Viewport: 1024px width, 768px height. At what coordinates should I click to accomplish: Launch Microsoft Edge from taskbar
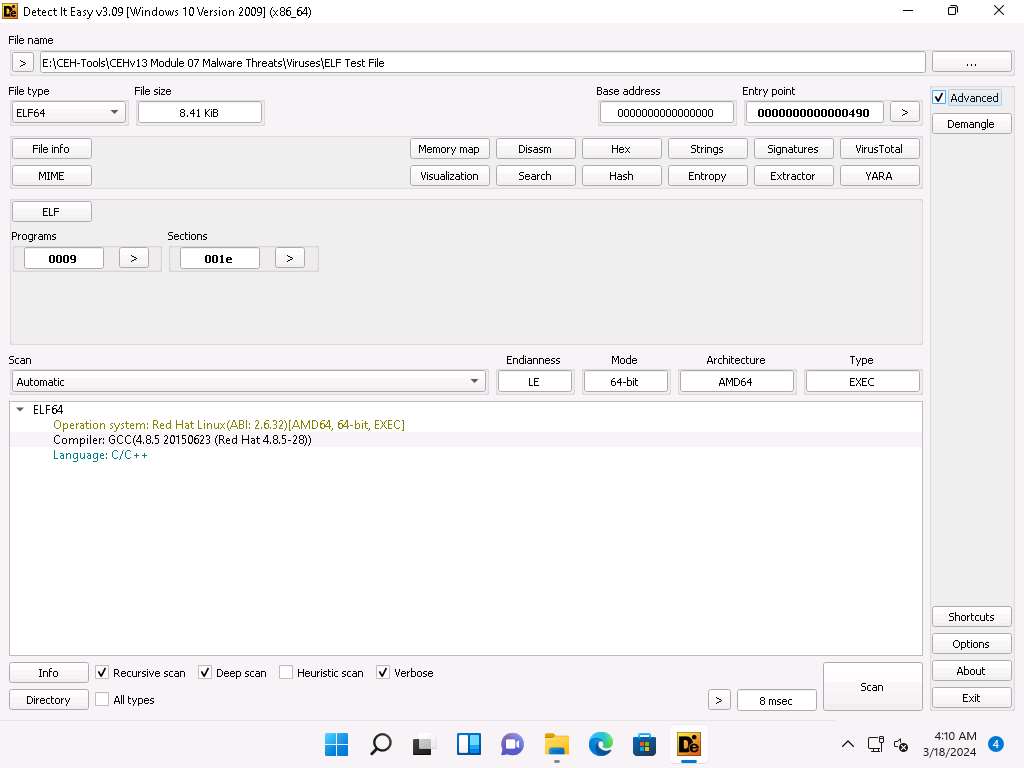coord(600,744)
